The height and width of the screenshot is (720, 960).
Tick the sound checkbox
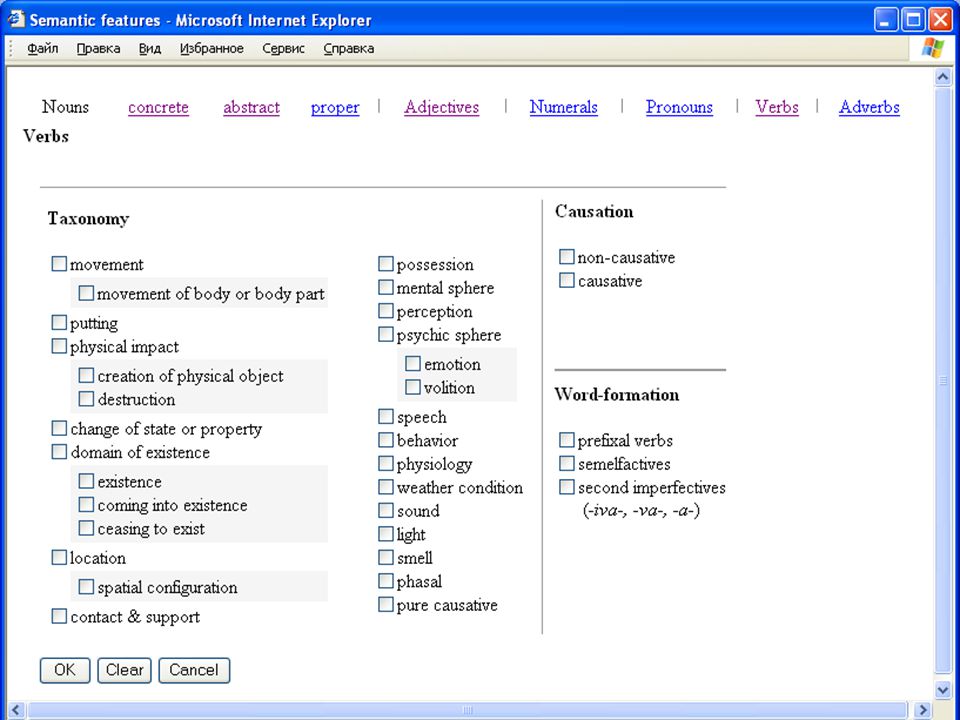click(x=386, y=510)
